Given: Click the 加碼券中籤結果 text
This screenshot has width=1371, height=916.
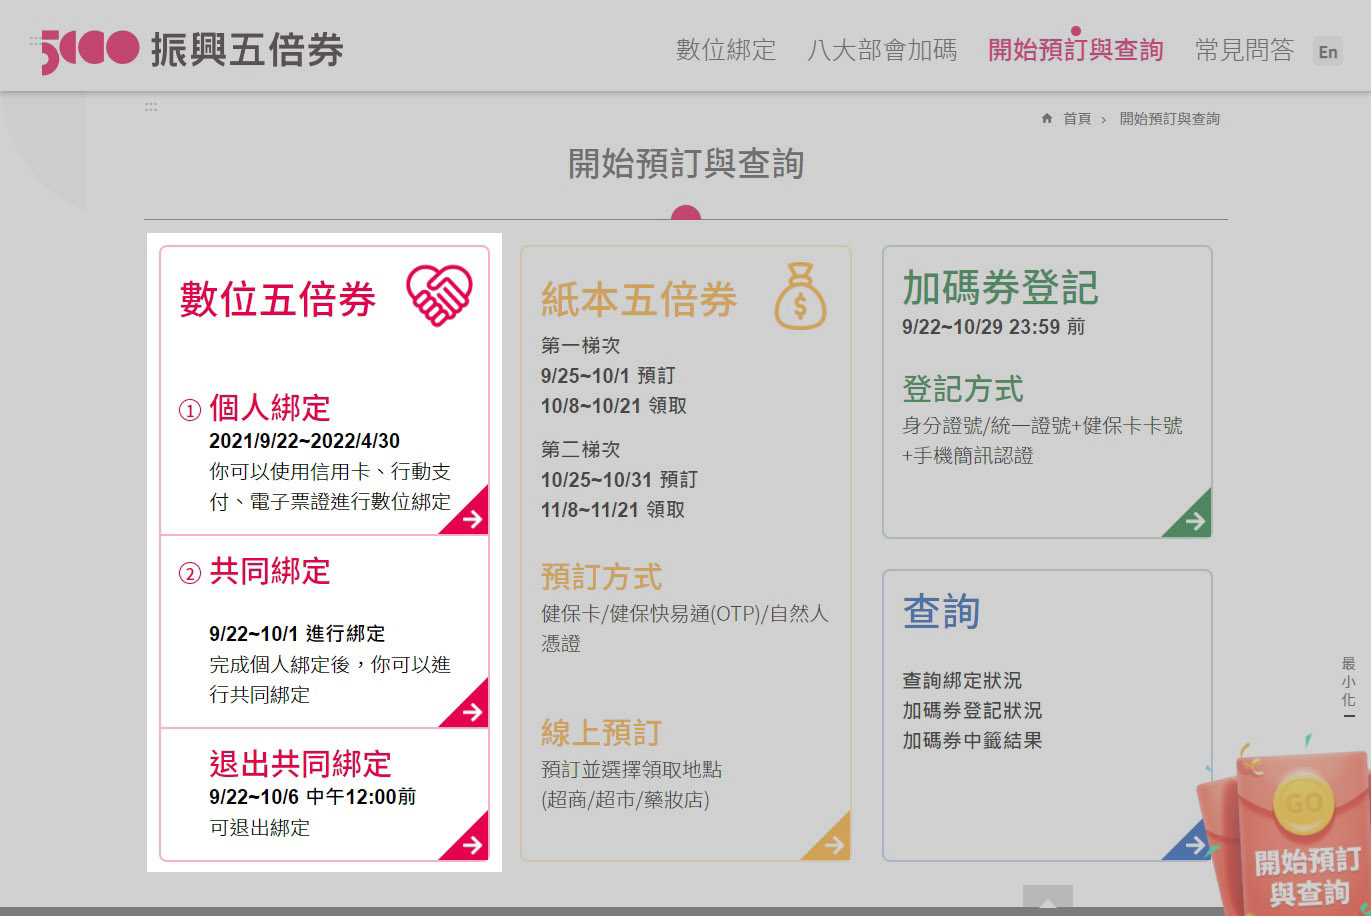Looking at the screenshot, I should tap(972, 741).
